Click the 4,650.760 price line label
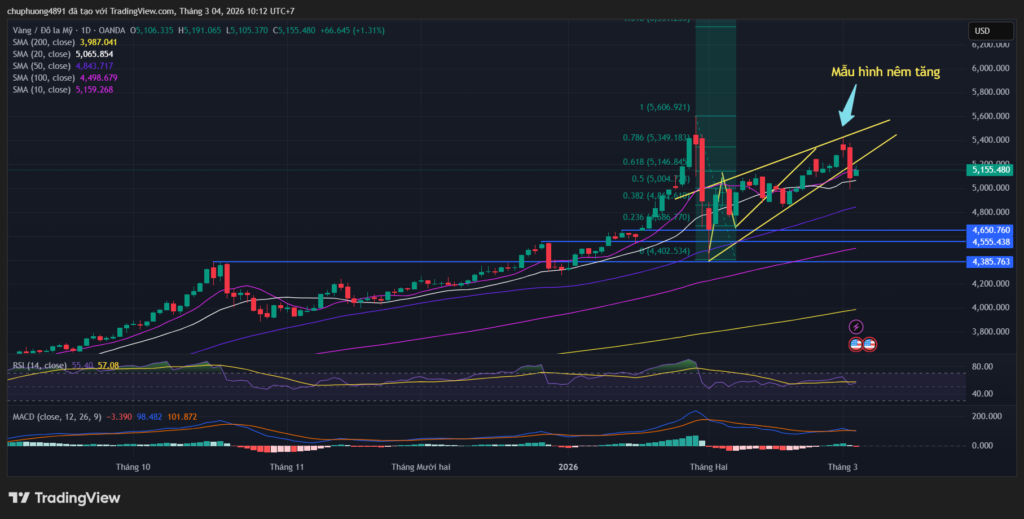This screenshot has width=1024, height=519. pos(990,230)
